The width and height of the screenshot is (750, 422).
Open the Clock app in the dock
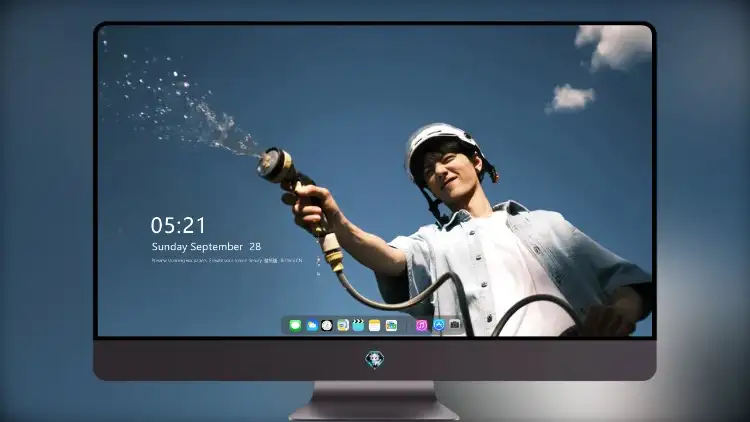point(327,325)
